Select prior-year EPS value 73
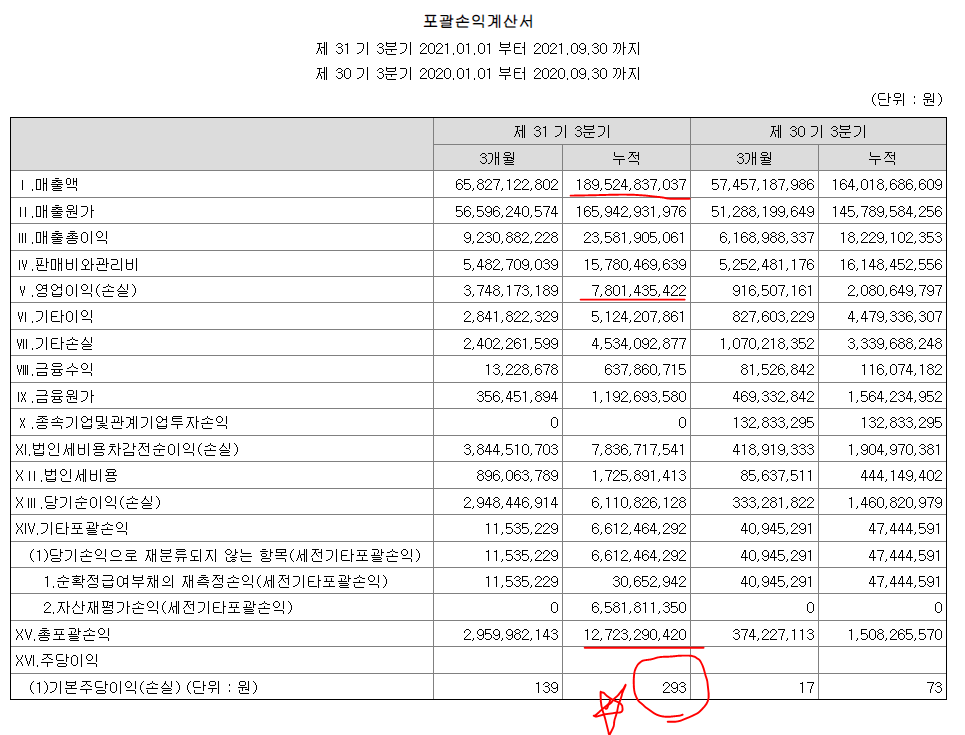This screenshot has height=735, width=965. pos(934,688)
